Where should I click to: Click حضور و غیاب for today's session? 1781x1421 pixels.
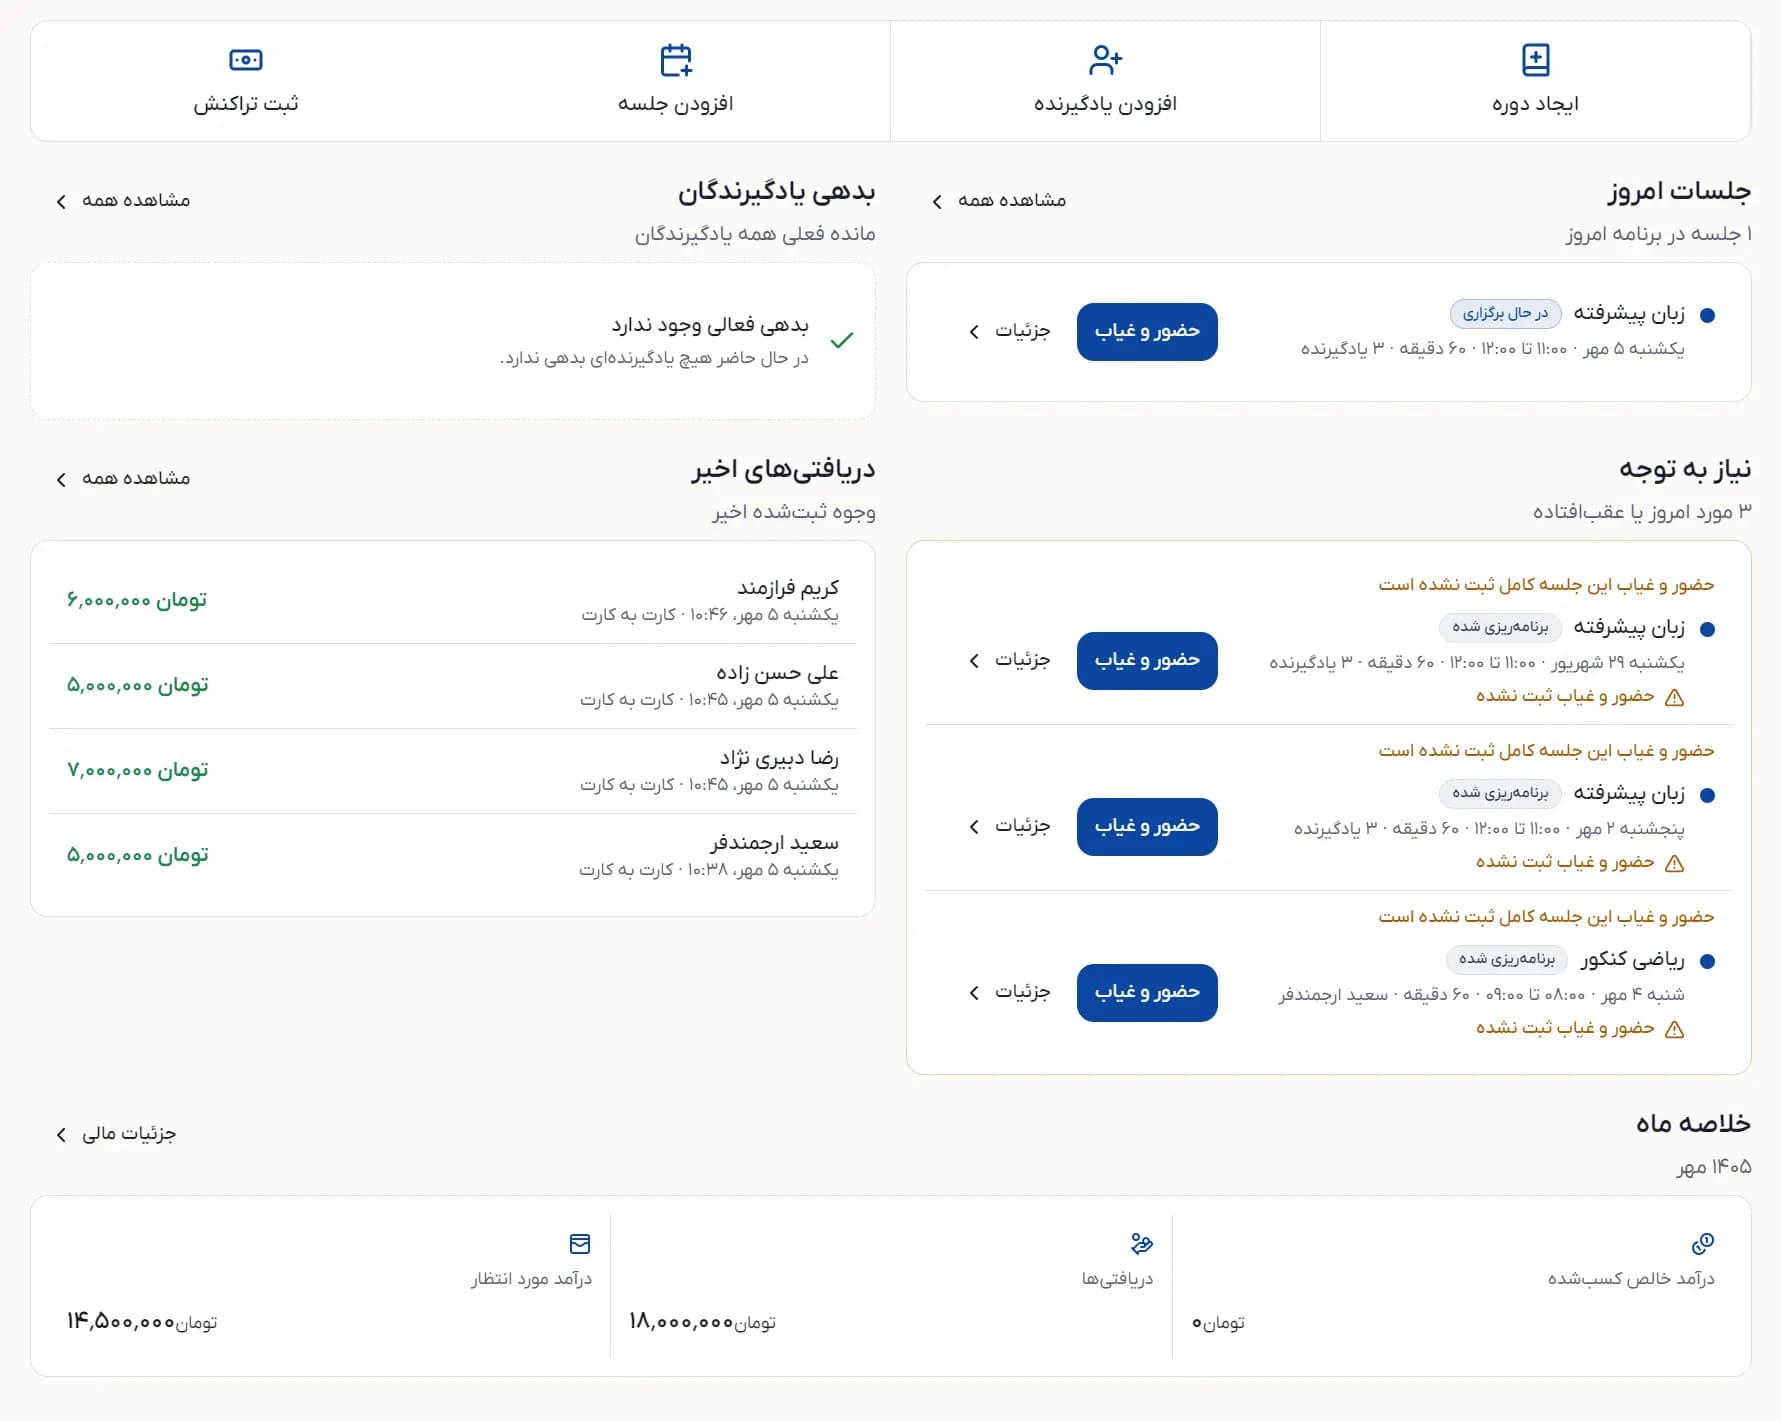1147,332
